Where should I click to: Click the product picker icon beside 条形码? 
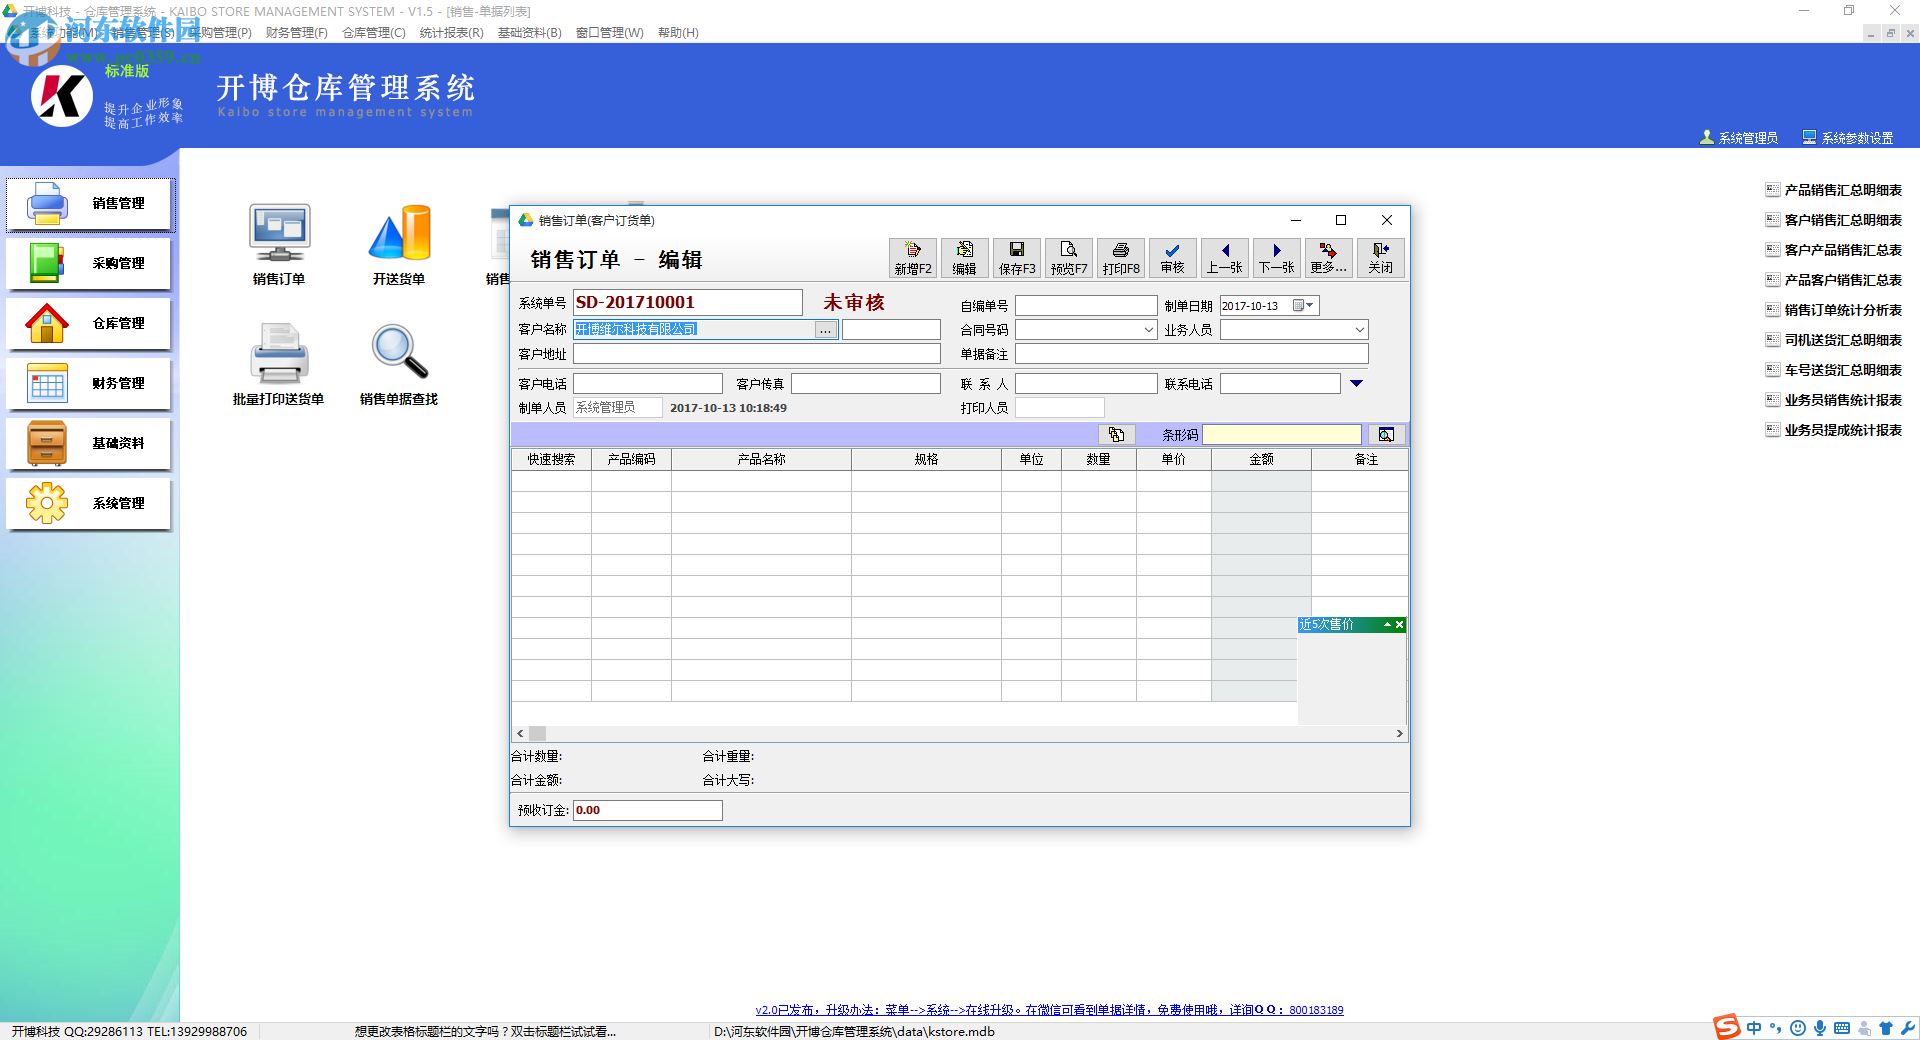coord(1116,434)
